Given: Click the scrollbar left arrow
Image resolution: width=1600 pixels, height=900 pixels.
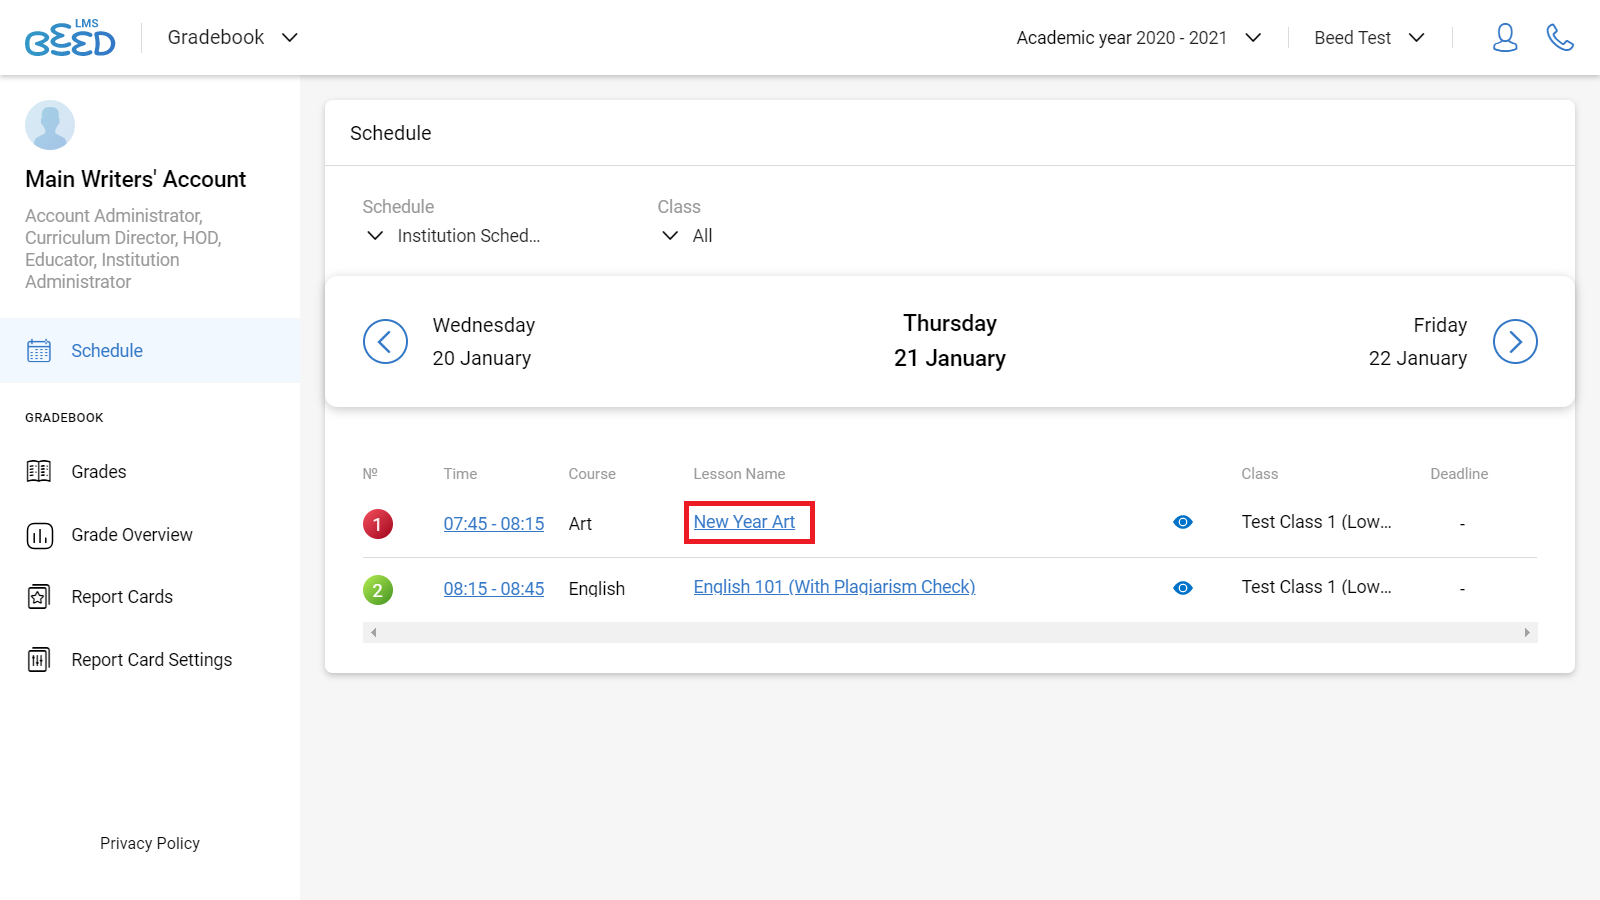Looking at the screenshot, I should [373, 632].
